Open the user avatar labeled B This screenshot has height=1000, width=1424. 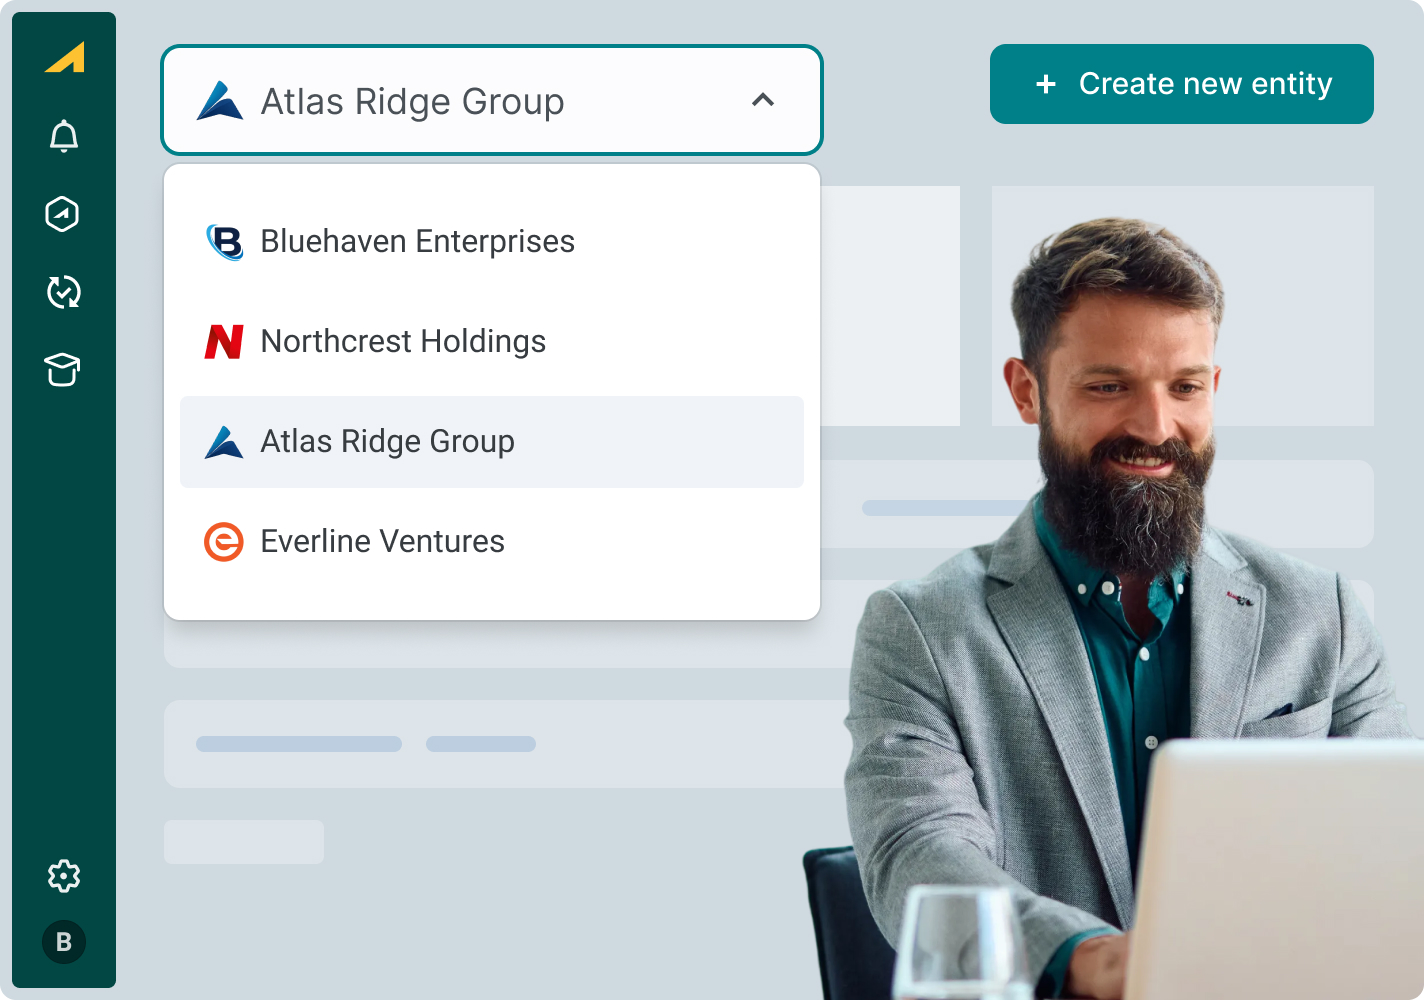pos(64,942)
